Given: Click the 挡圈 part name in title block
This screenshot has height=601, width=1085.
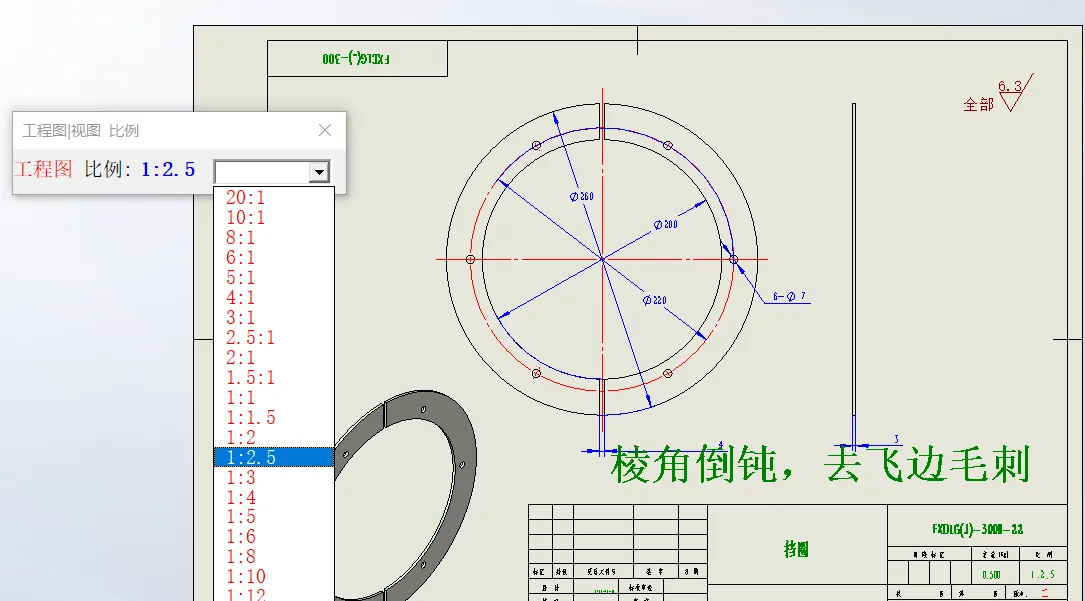Looking at the screenshot, I should (x=796, y=549).
